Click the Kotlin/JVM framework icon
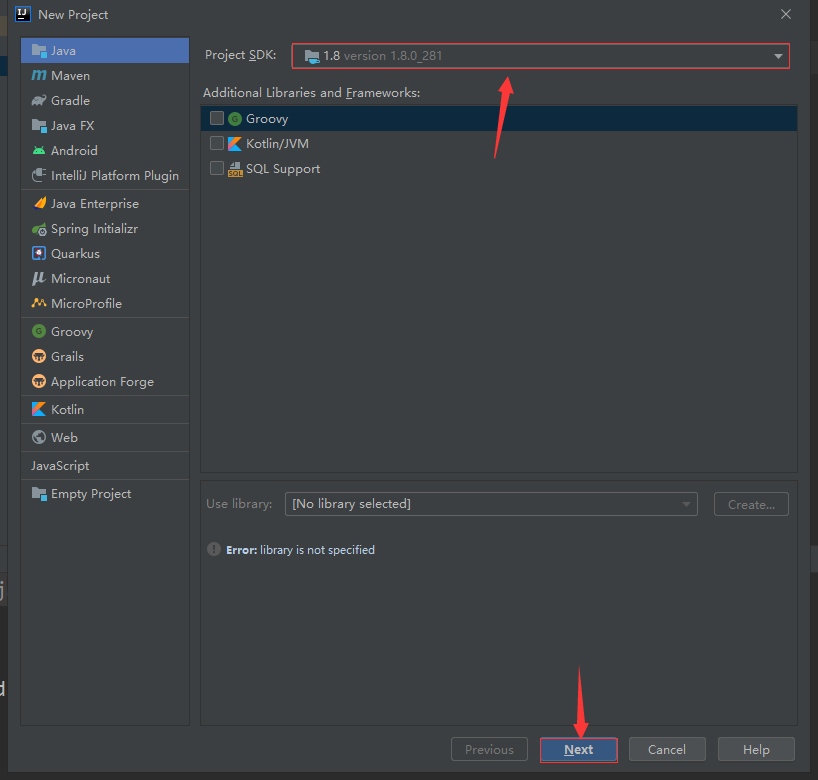The height and width of the screenshot is (780, 818). [235, 143]
